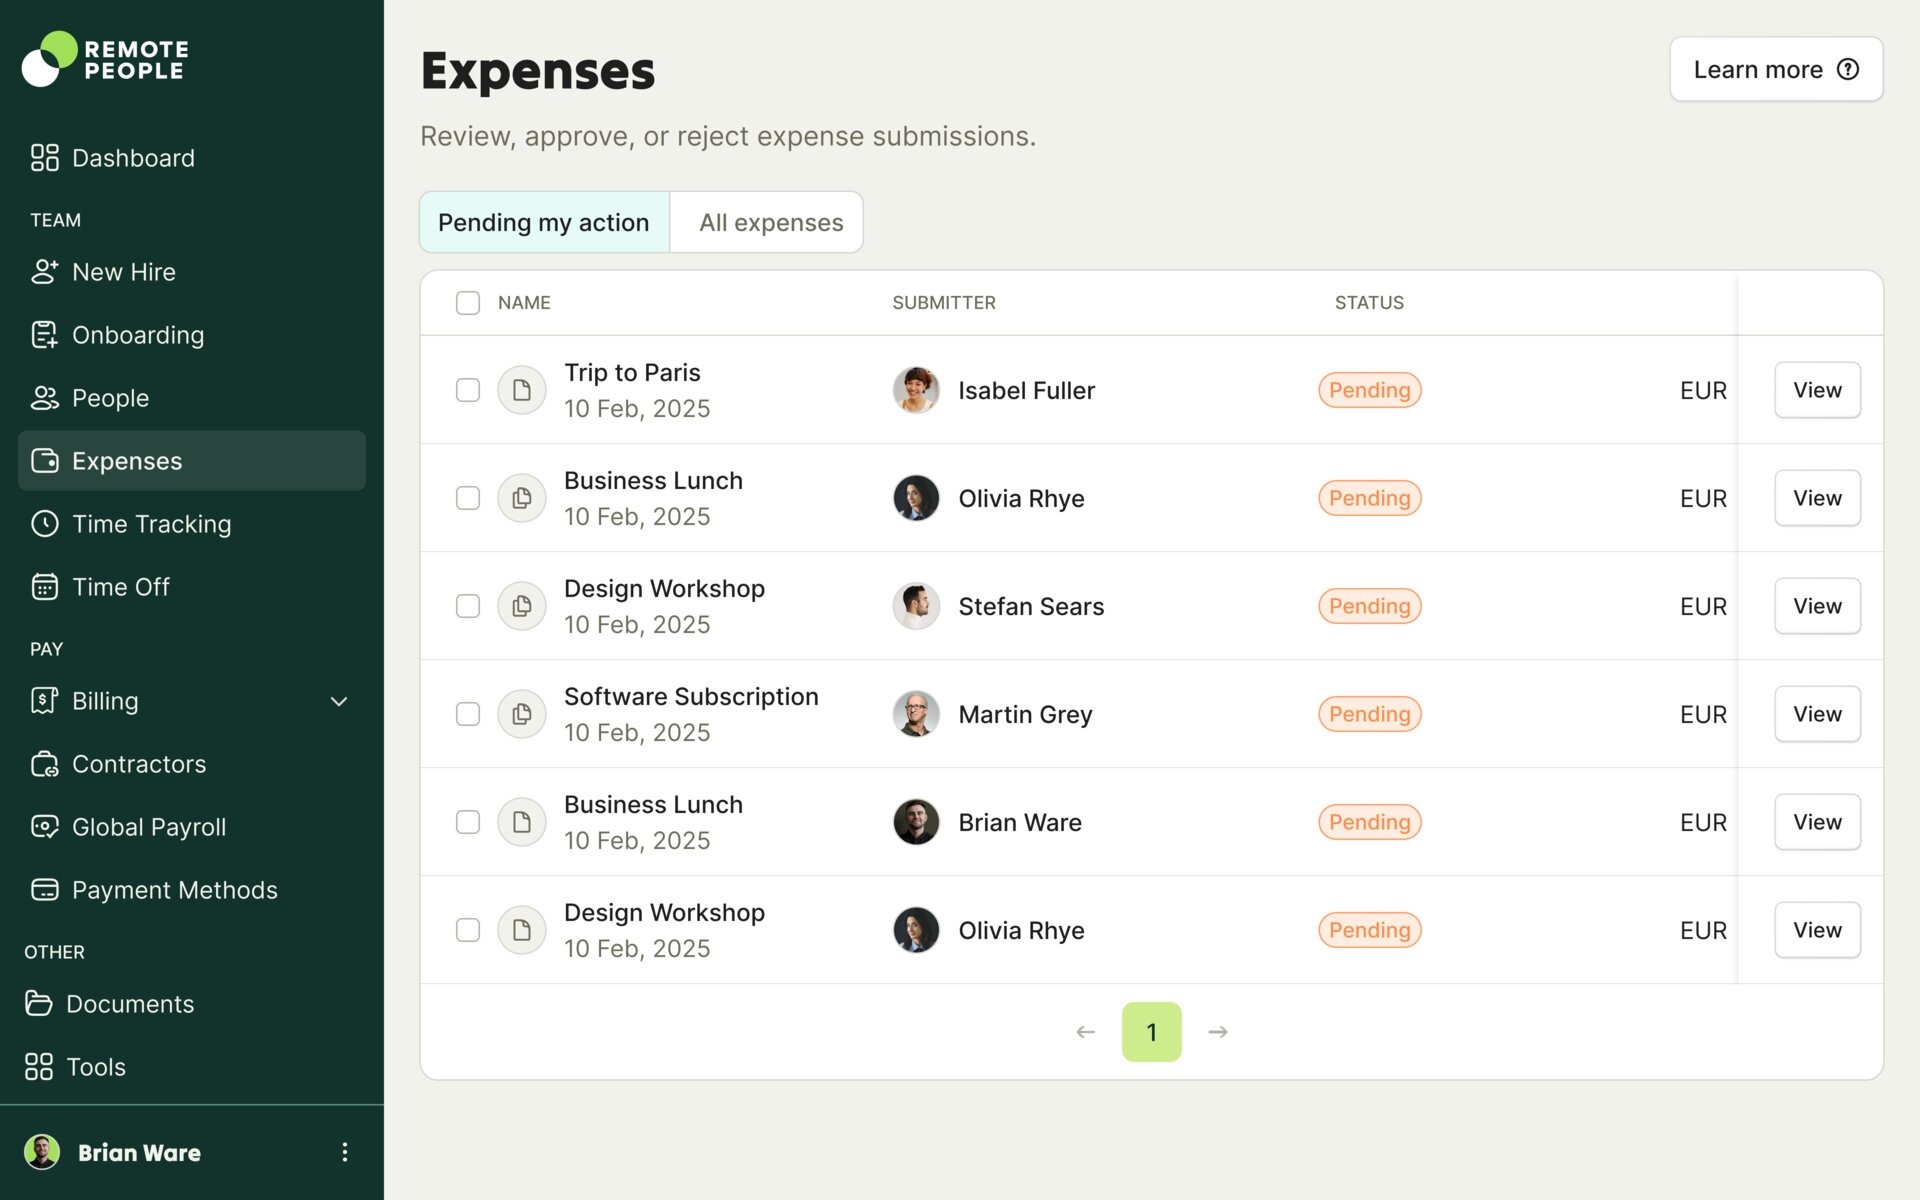
Task: Click Olivia Rhye's avatar in Business Lunch row
Action: [915, 498]
